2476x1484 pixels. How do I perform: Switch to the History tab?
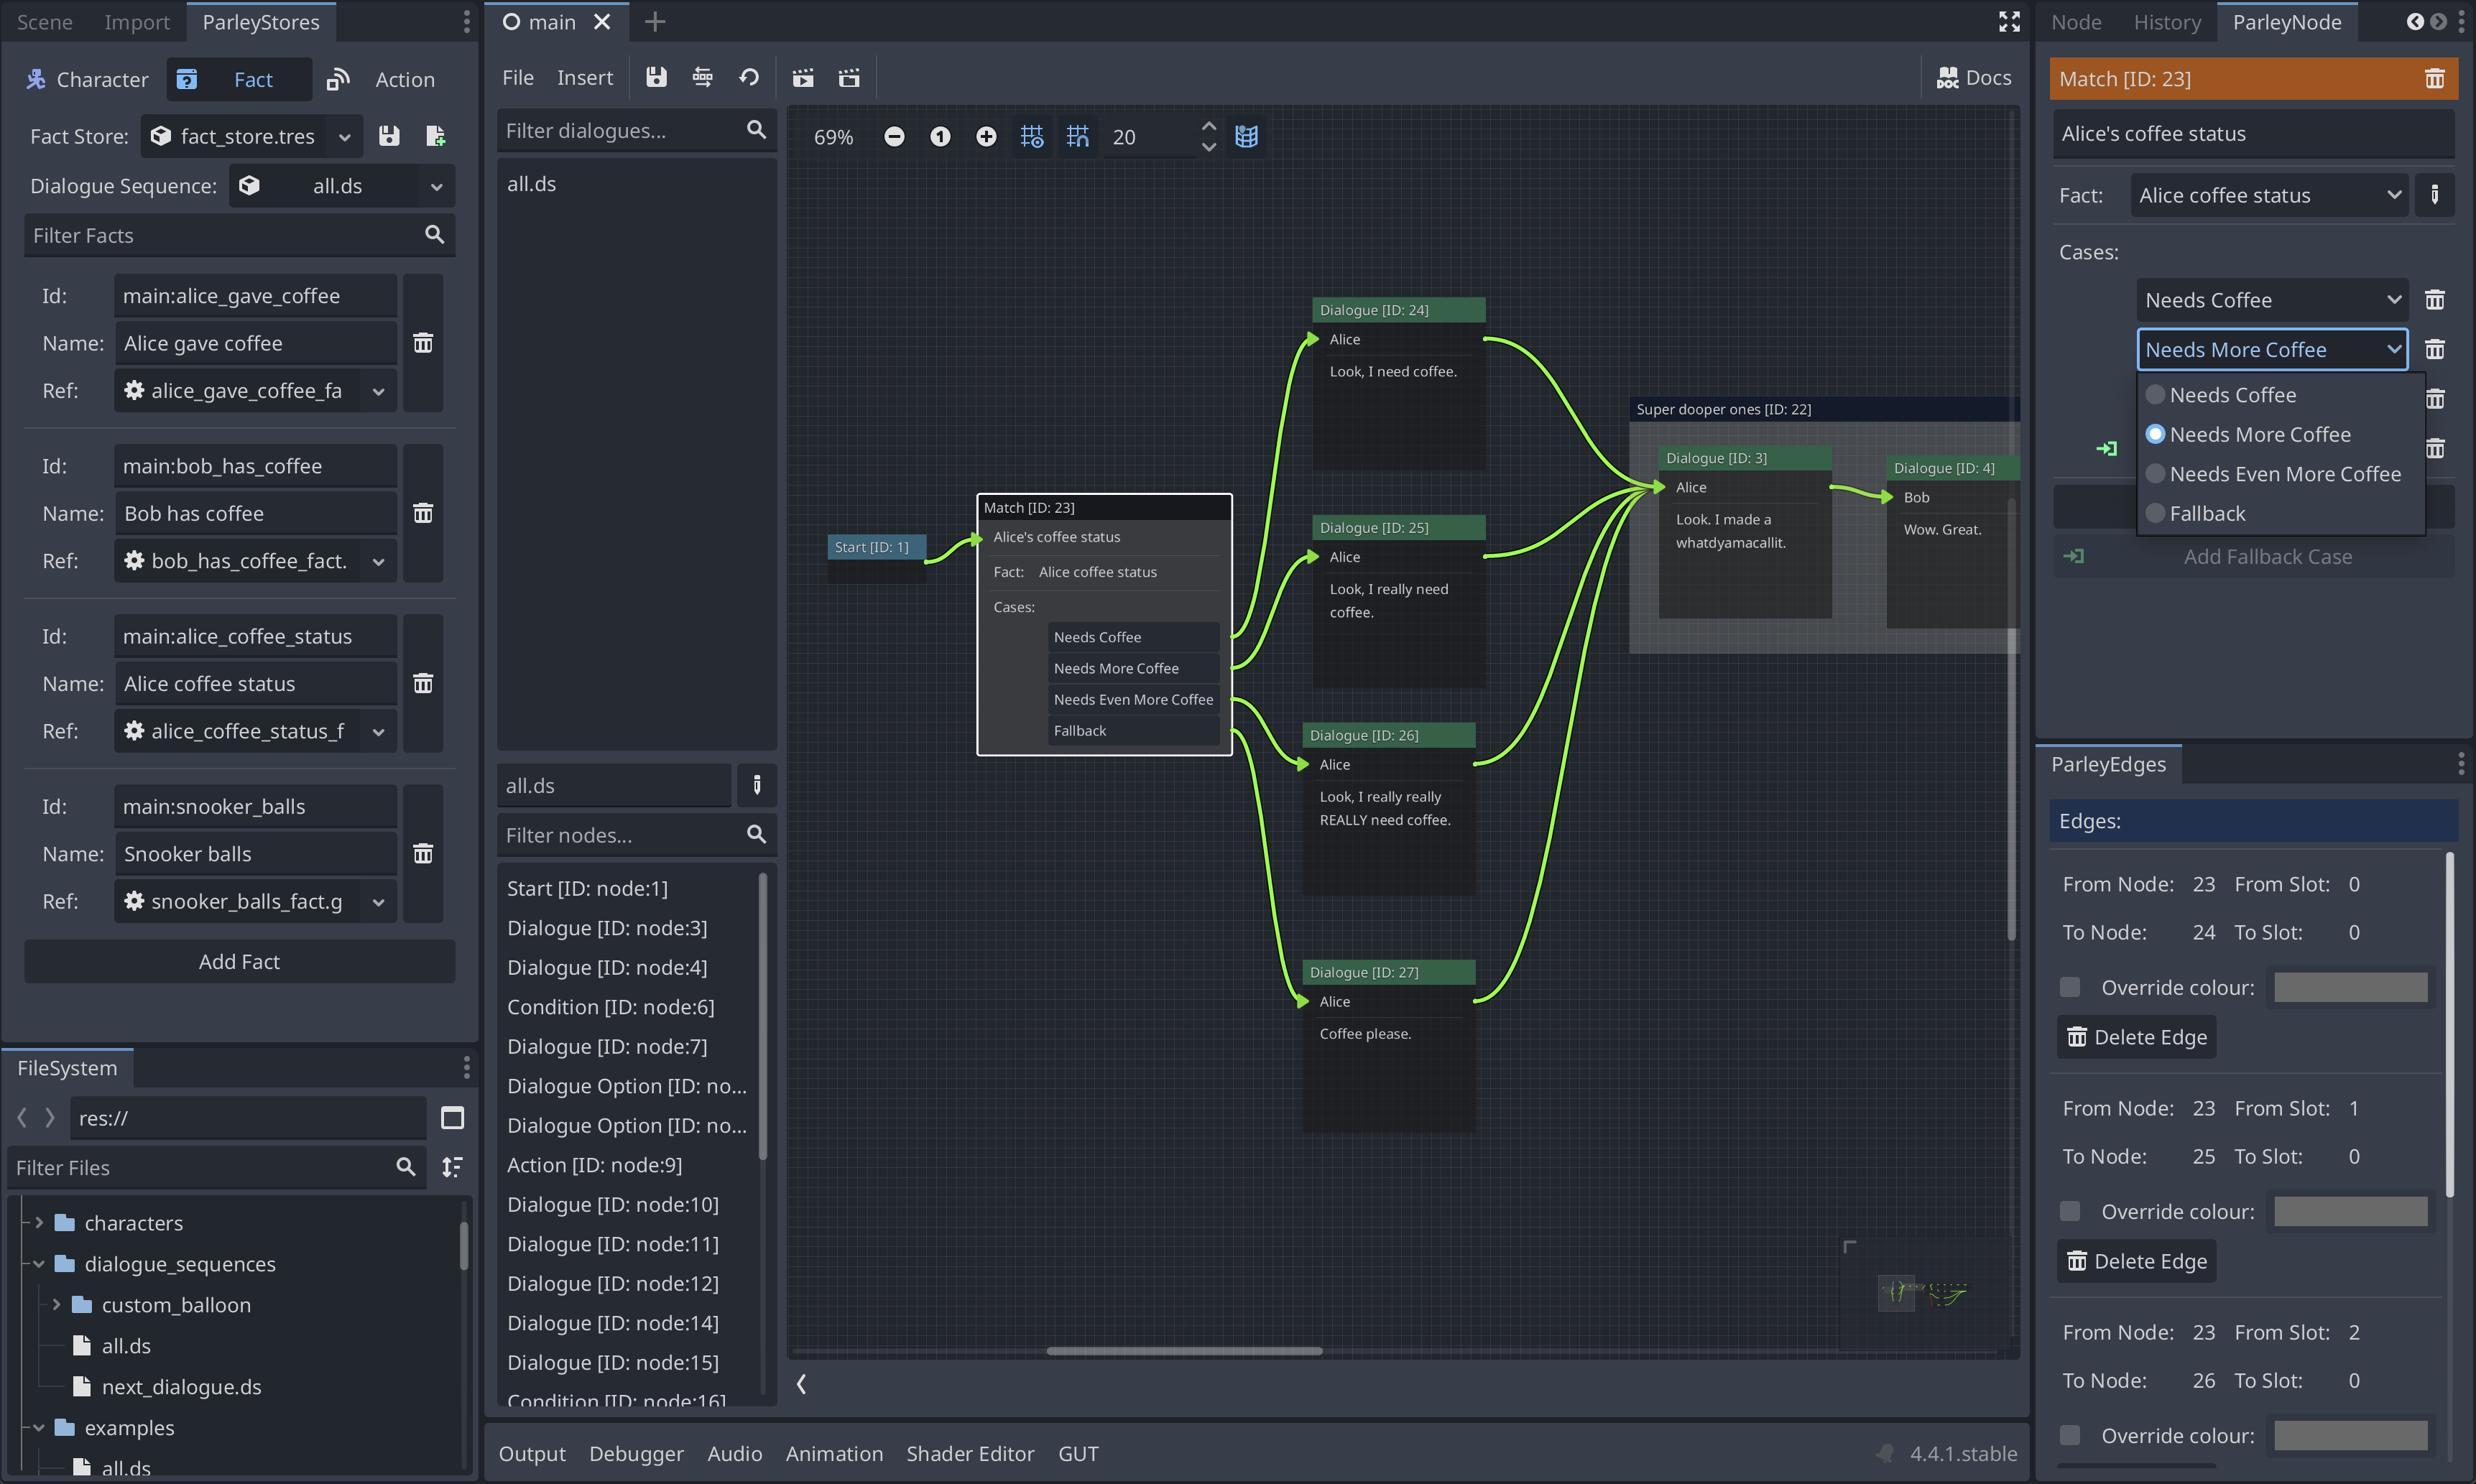(x=2166, y=22)
